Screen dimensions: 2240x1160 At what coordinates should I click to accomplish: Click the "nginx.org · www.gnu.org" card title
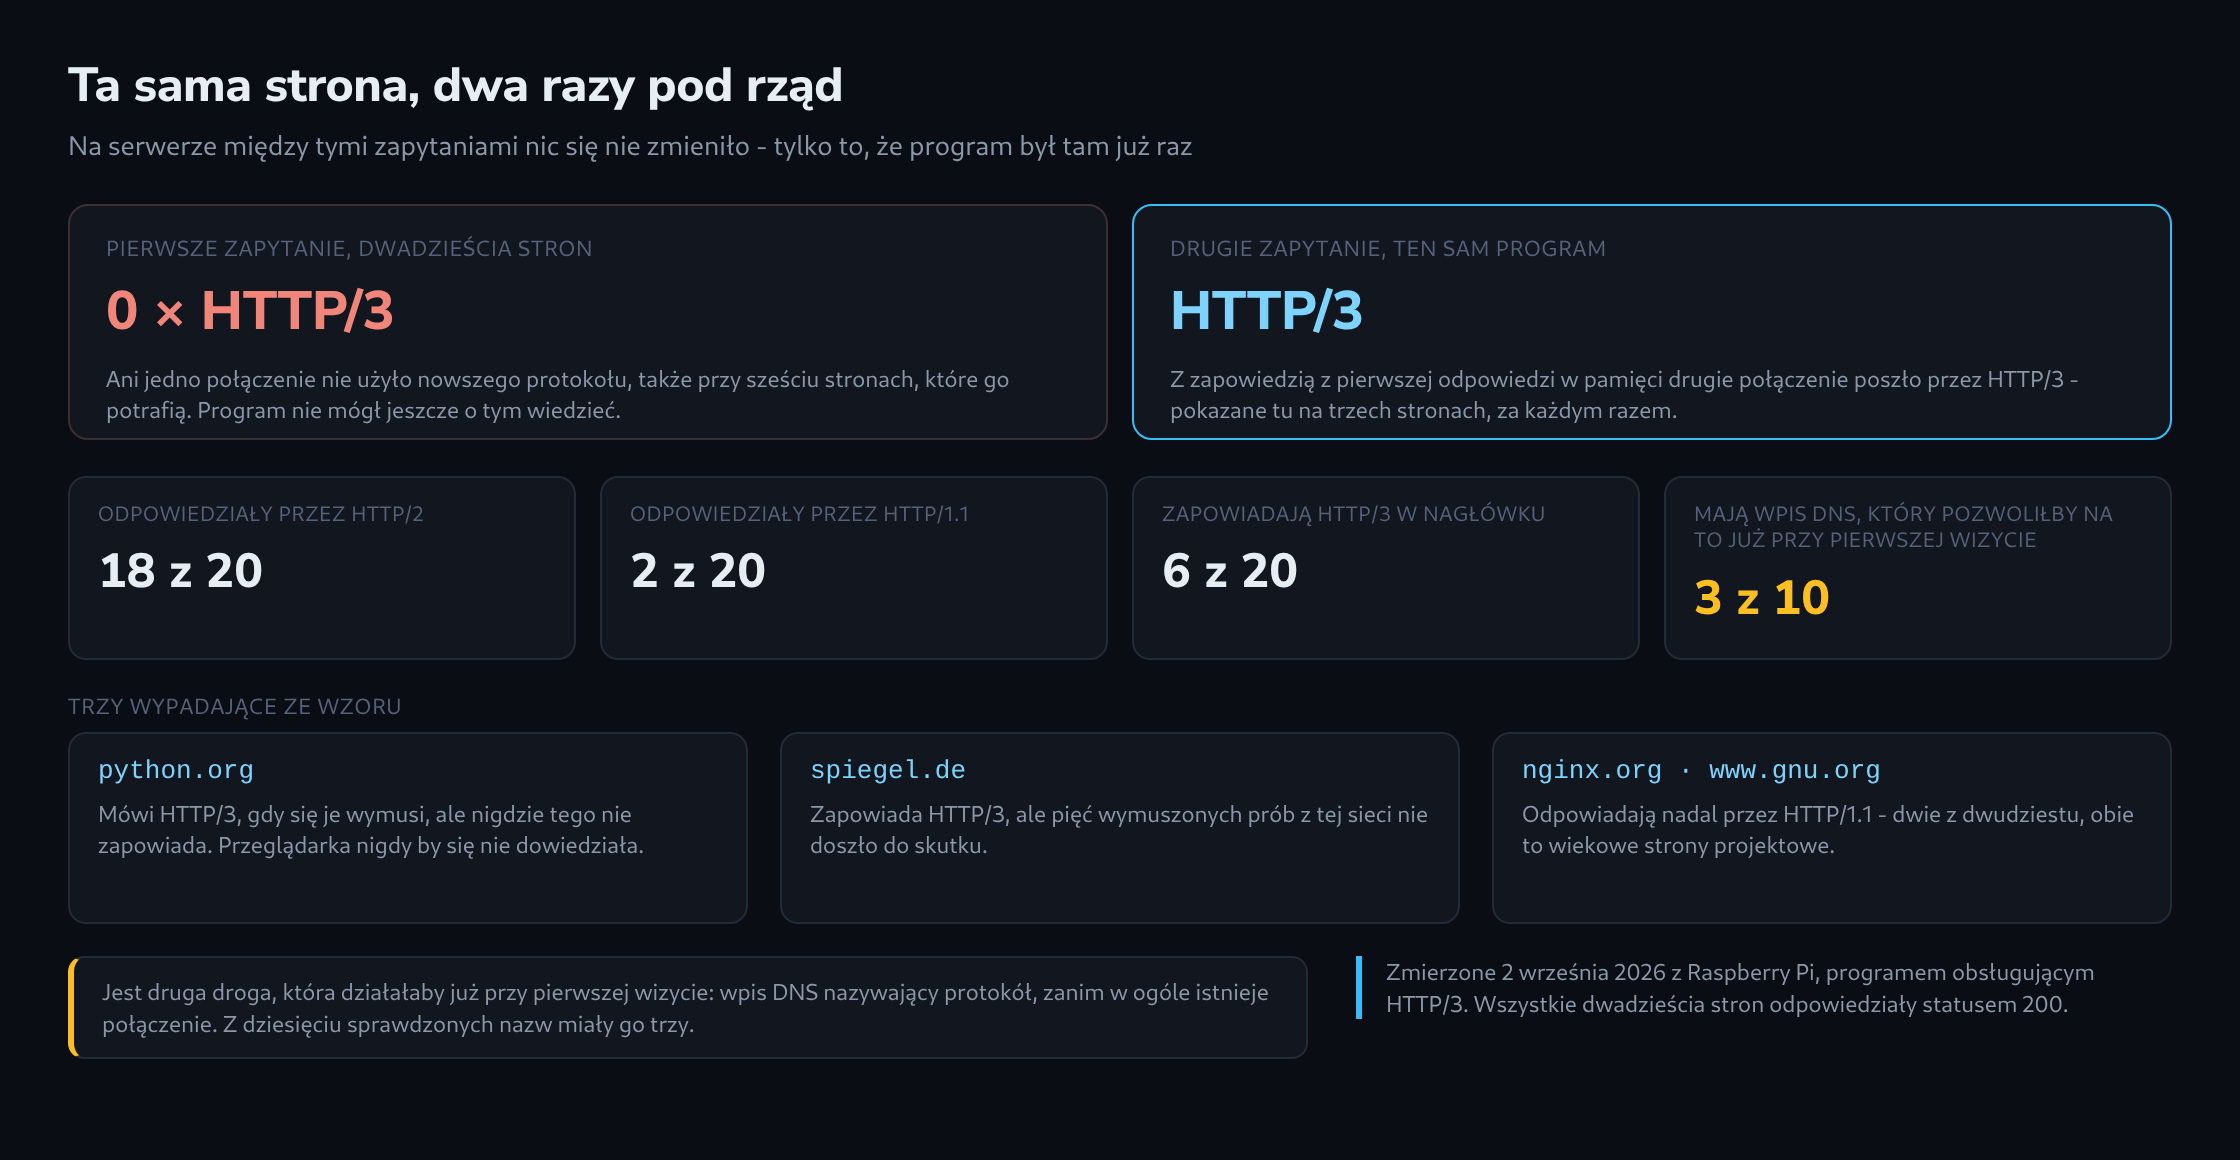1701,770
